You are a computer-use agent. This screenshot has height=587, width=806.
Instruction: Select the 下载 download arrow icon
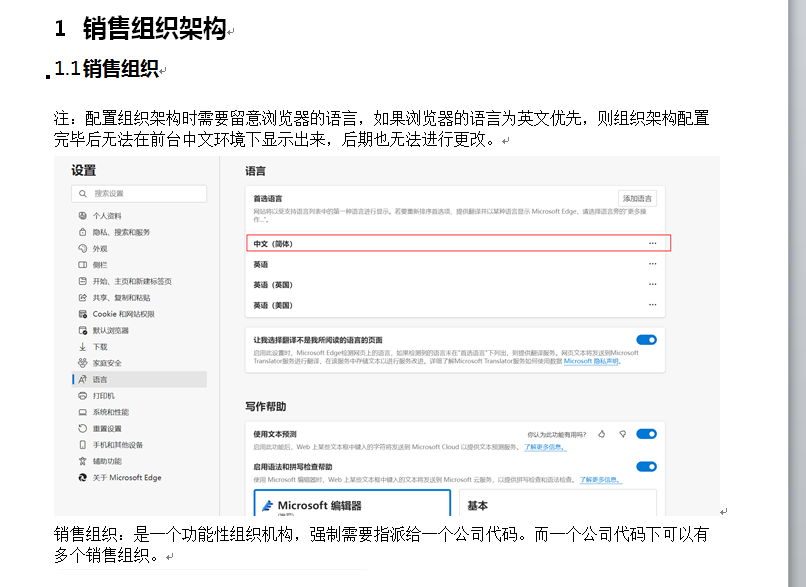[83, 346]
